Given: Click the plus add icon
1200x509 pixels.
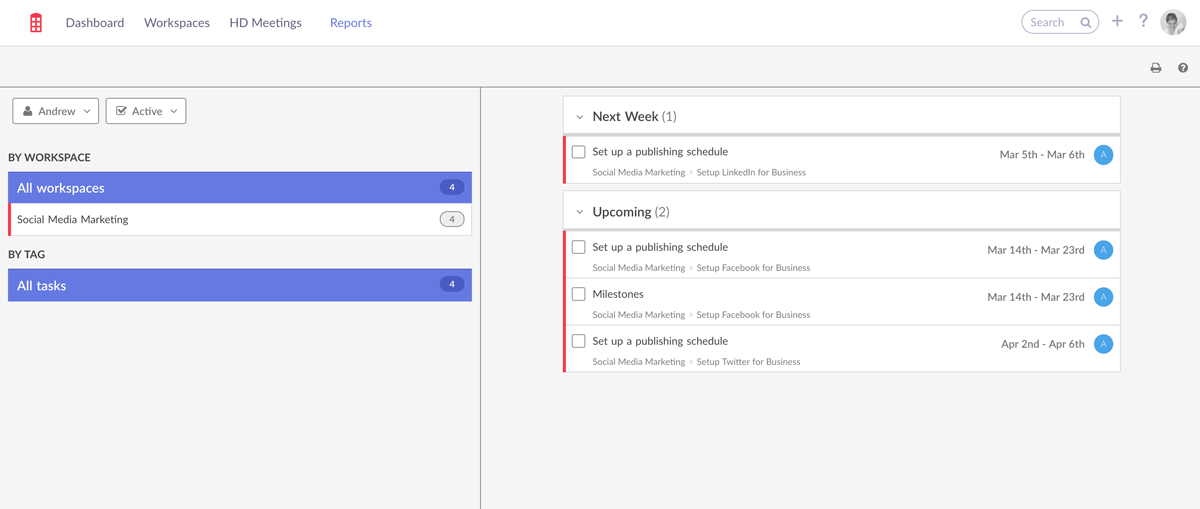Looking at the screenshot, I should pos(1117,21).
